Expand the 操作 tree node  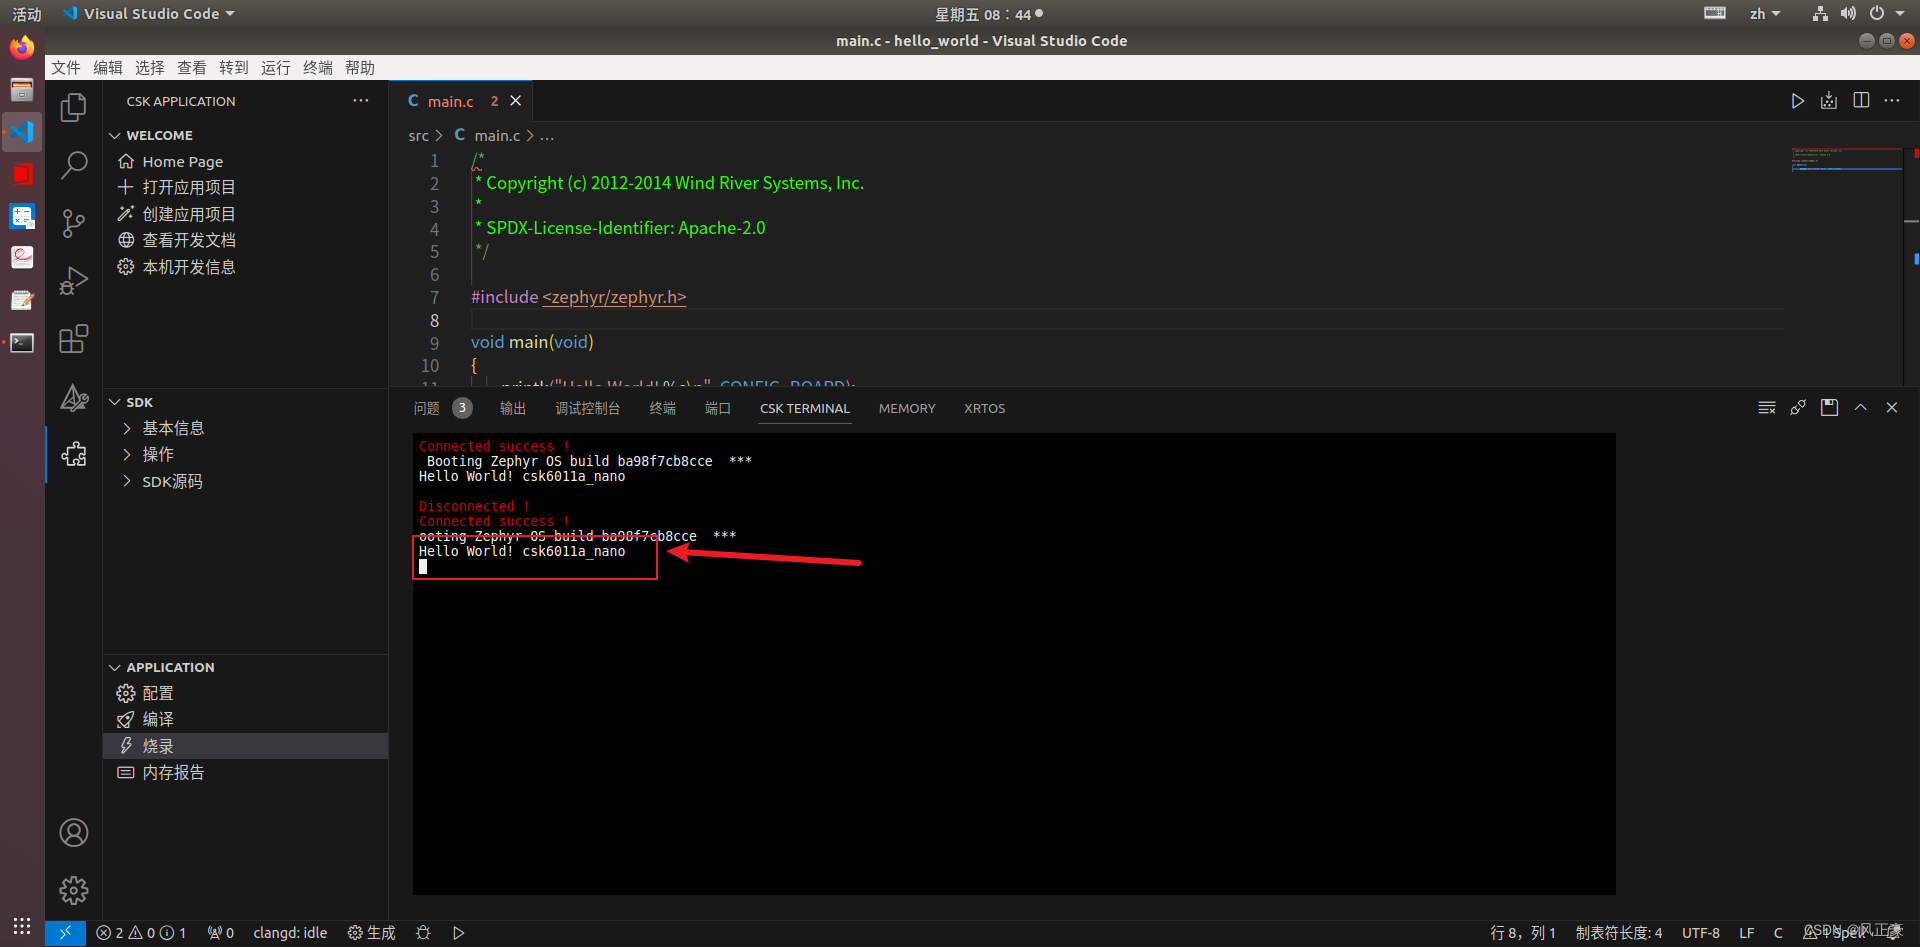[127, 454]
